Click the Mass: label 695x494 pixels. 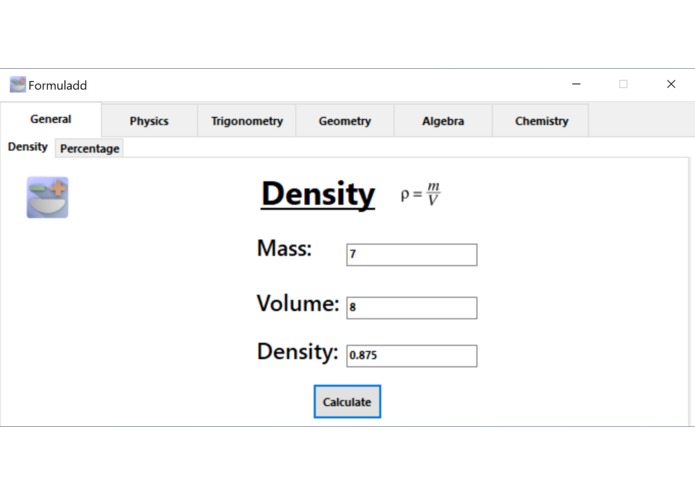284,249
